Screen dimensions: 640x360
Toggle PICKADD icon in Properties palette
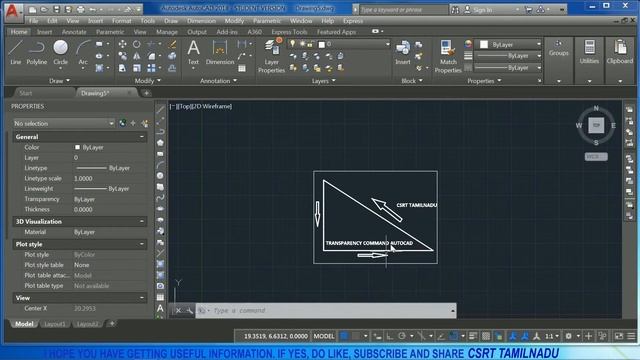pos(122,123)
